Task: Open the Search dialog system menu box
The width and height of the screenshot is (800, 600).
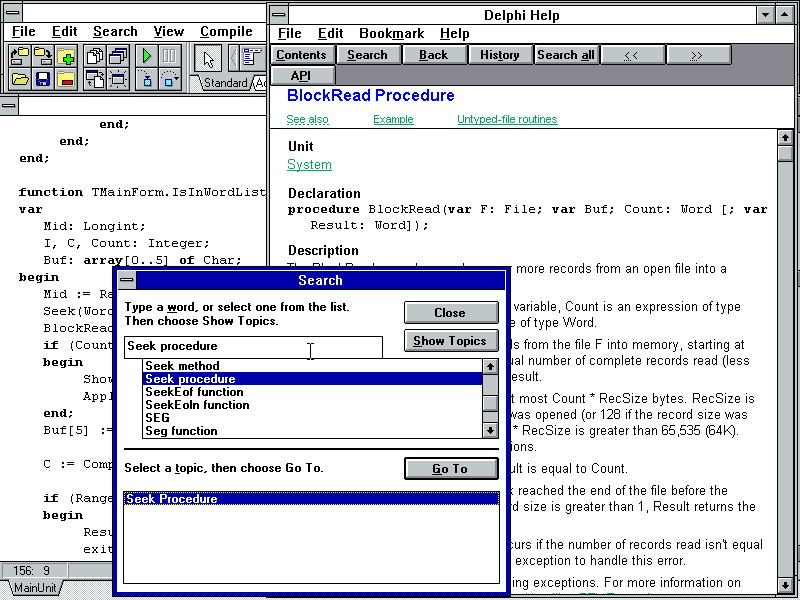Action: click(127, 280)
